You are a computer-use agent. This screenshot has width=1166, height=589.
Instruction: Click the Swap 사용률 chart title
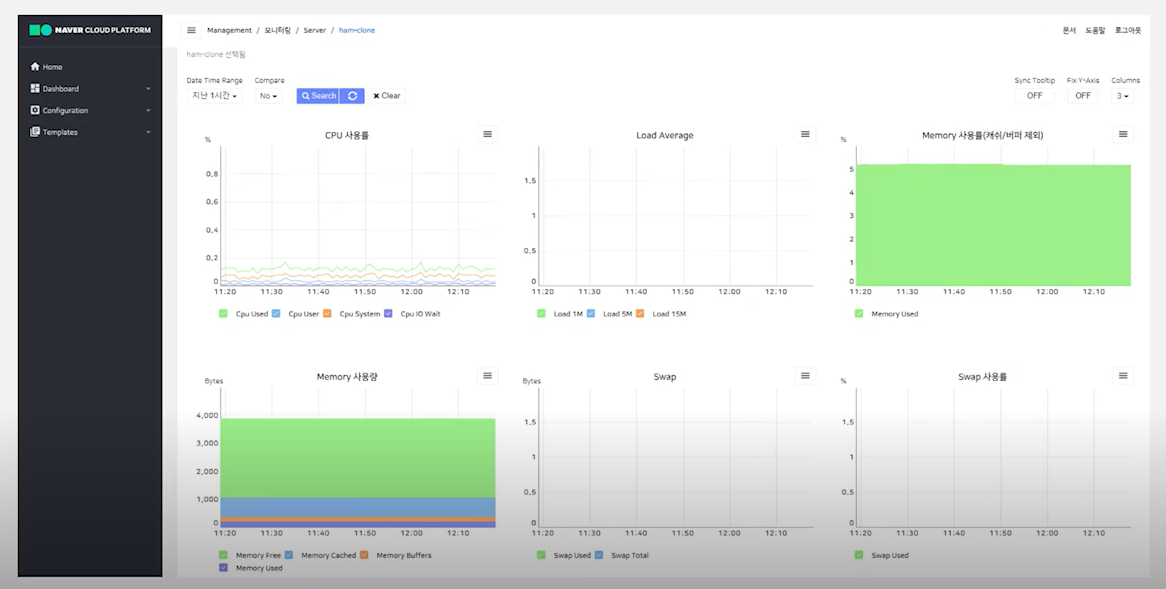982,377
